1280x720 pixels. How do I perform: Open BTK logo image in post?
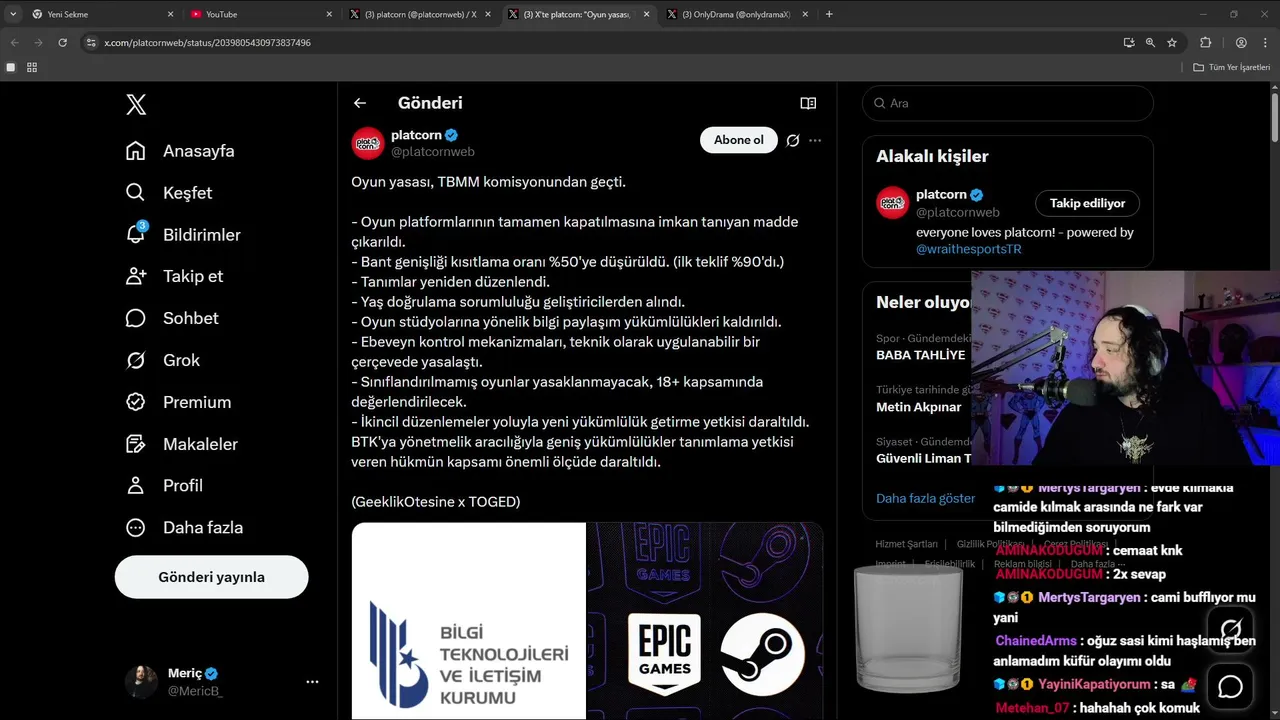(x=468, y=621)
